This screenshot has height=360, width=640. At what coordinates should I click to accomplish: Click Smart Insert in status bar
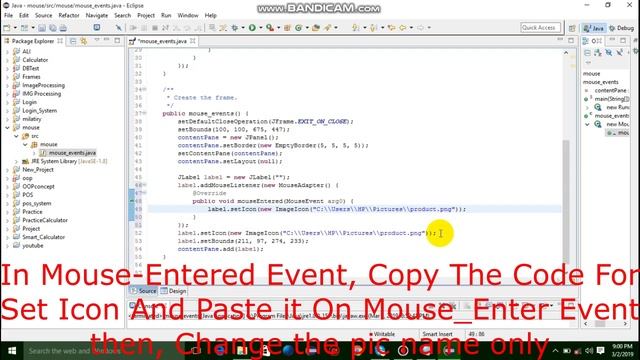tap(437, 334)
